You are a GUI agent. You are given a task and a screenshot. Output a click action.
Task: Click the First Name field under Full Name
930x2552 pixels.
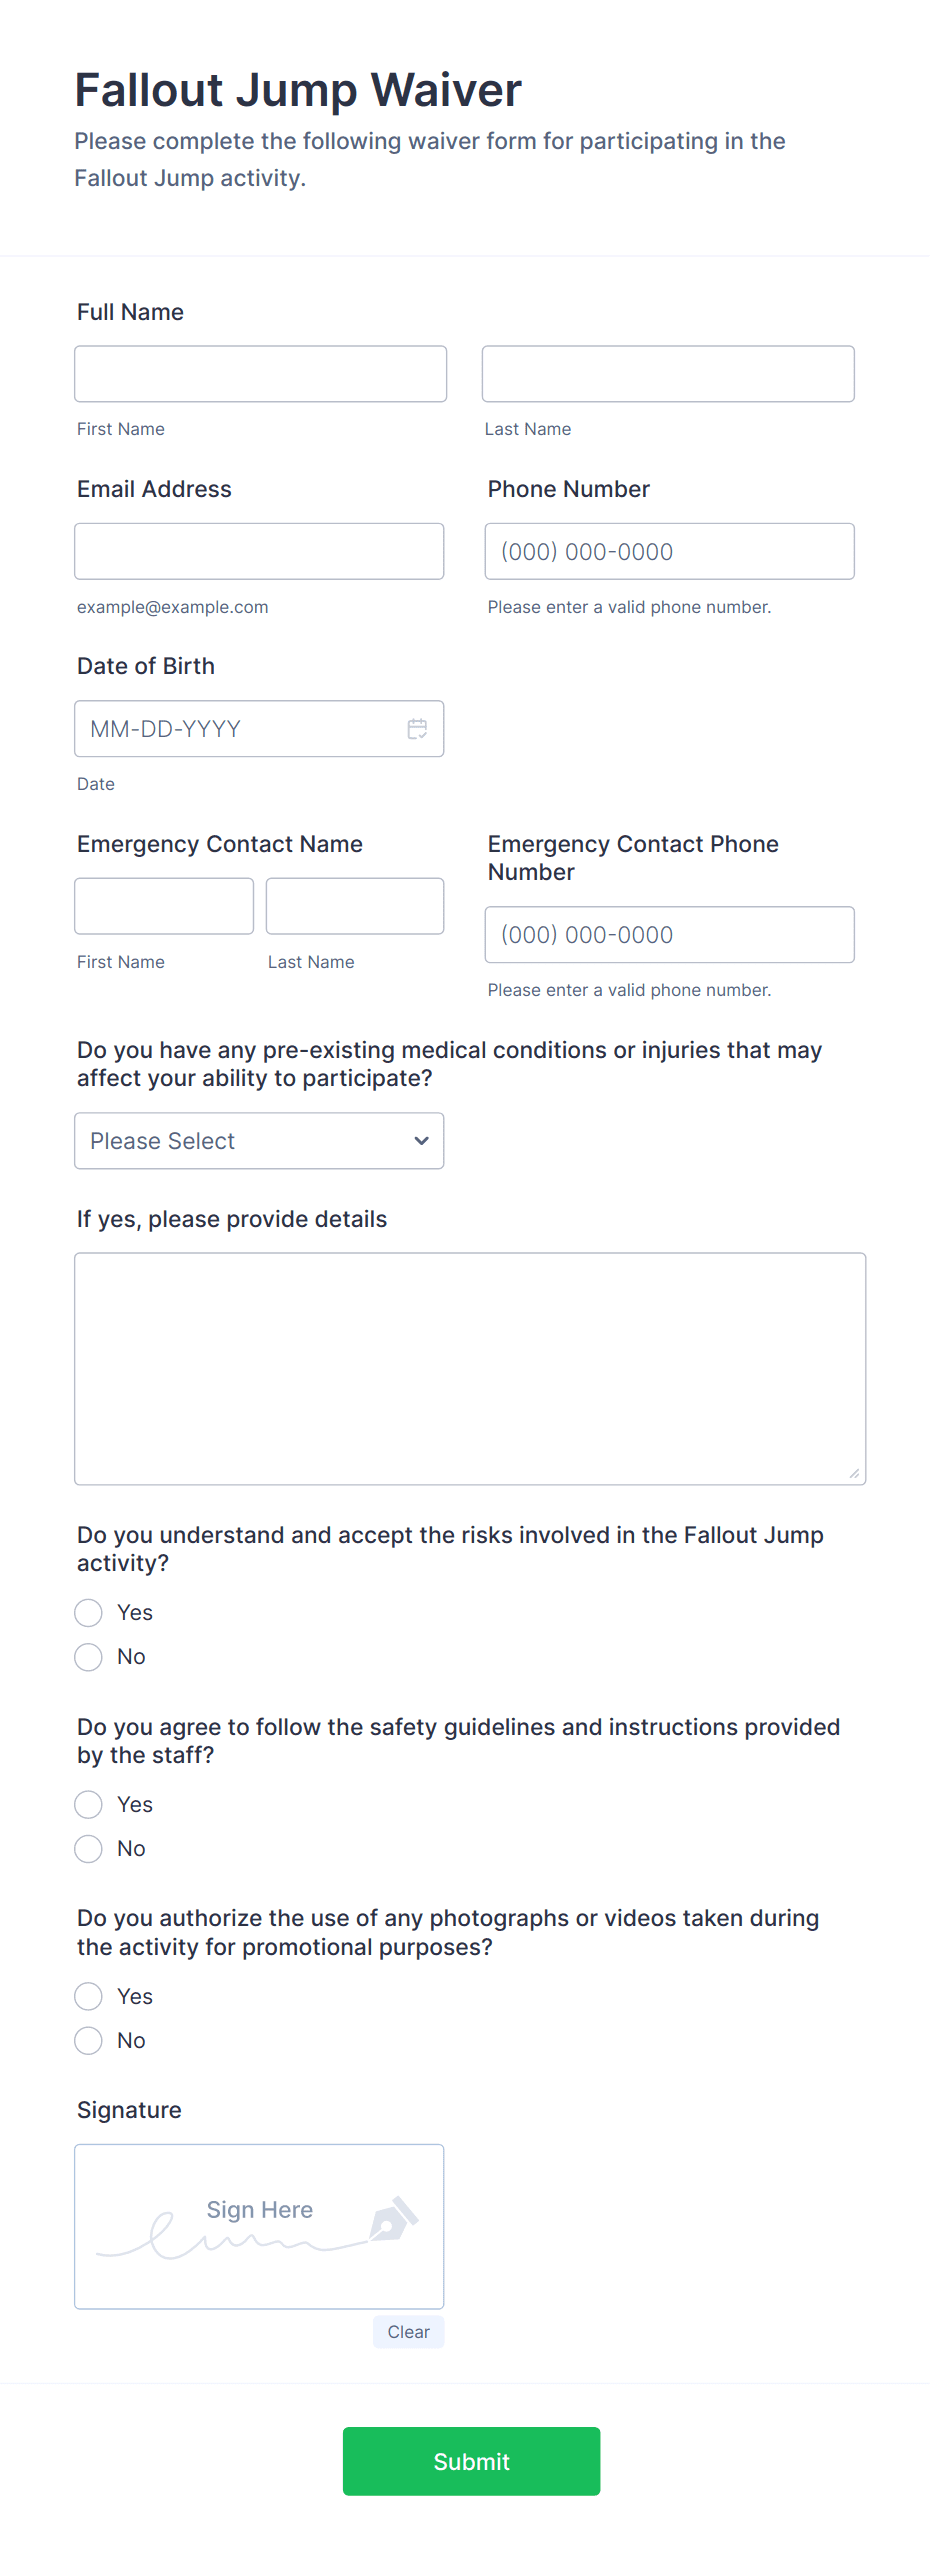260,372
